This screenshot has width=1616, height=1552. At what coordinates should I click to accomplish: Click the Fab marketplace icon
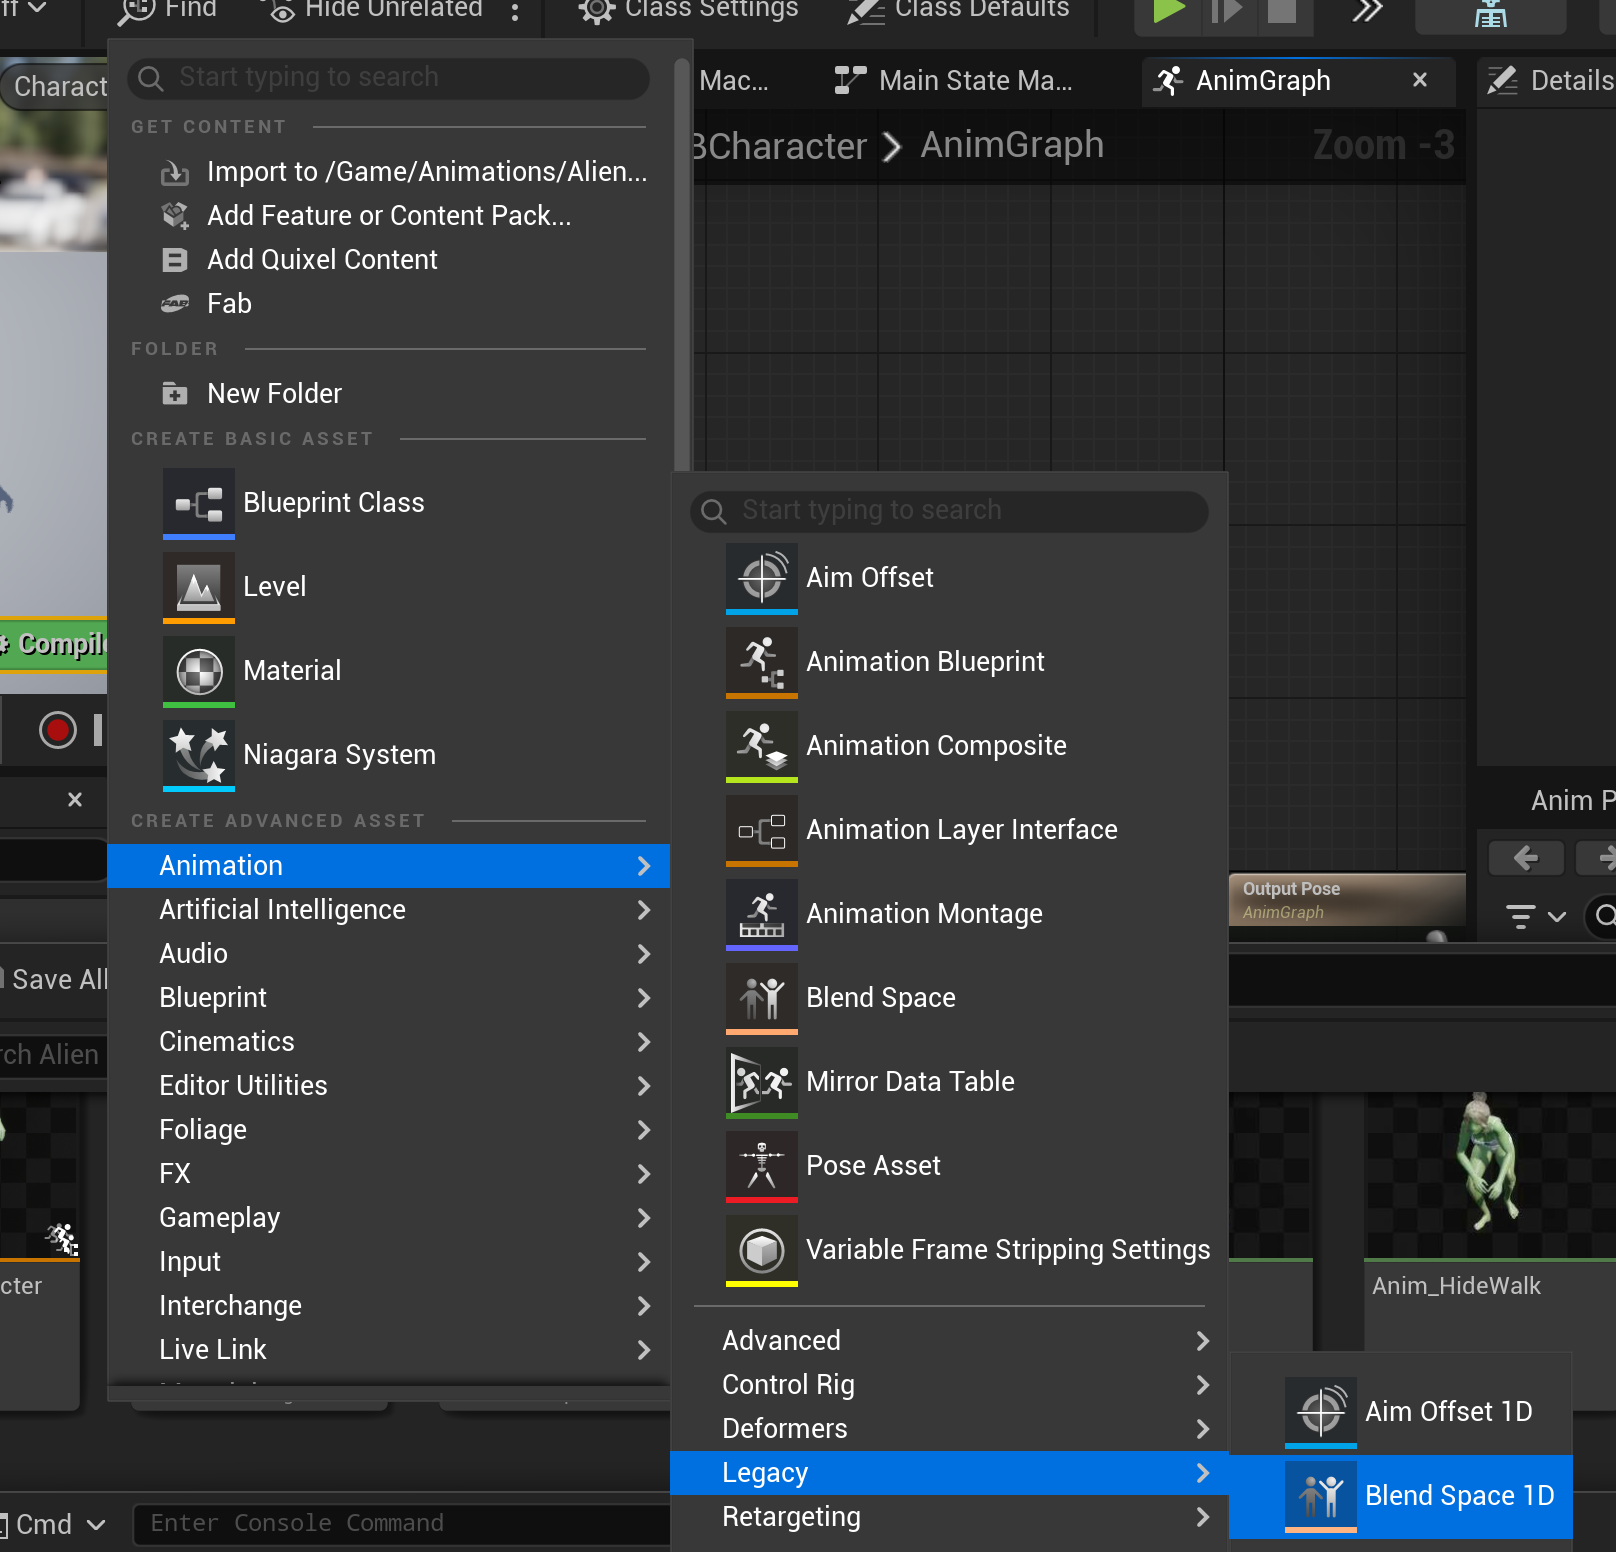(175, 304)
